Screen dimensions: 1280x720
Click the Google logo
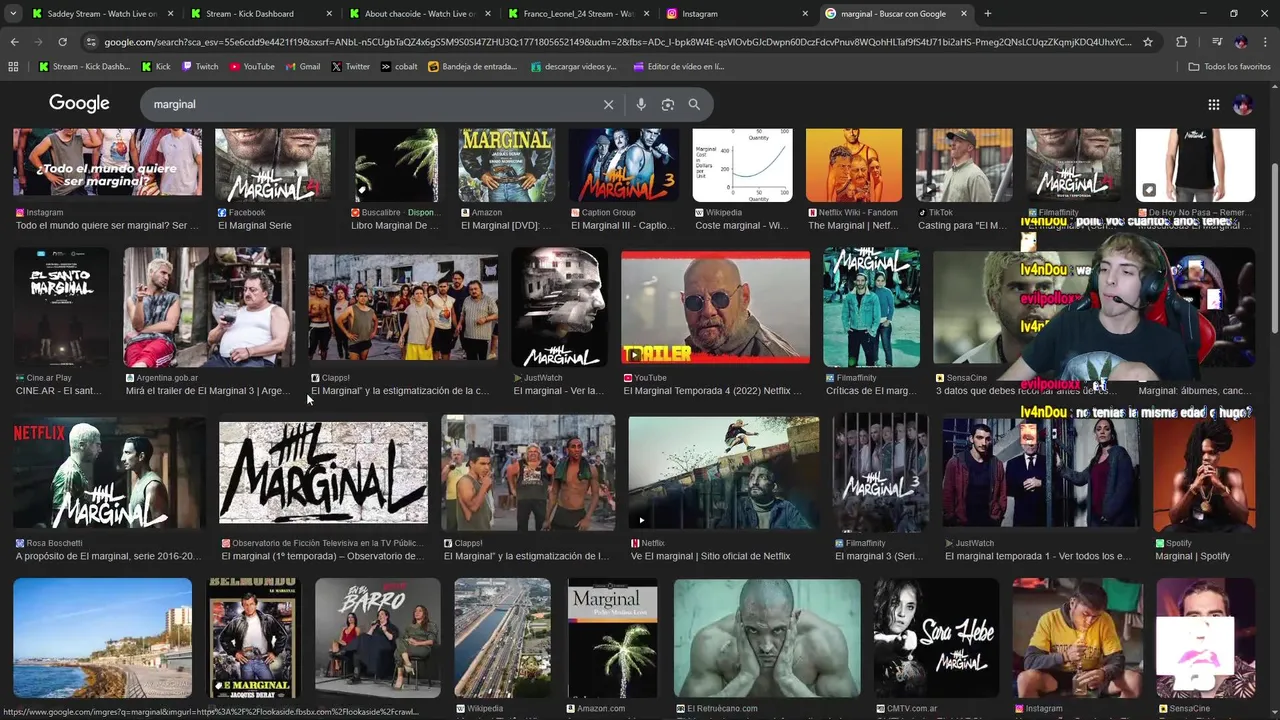pos(79,104)
